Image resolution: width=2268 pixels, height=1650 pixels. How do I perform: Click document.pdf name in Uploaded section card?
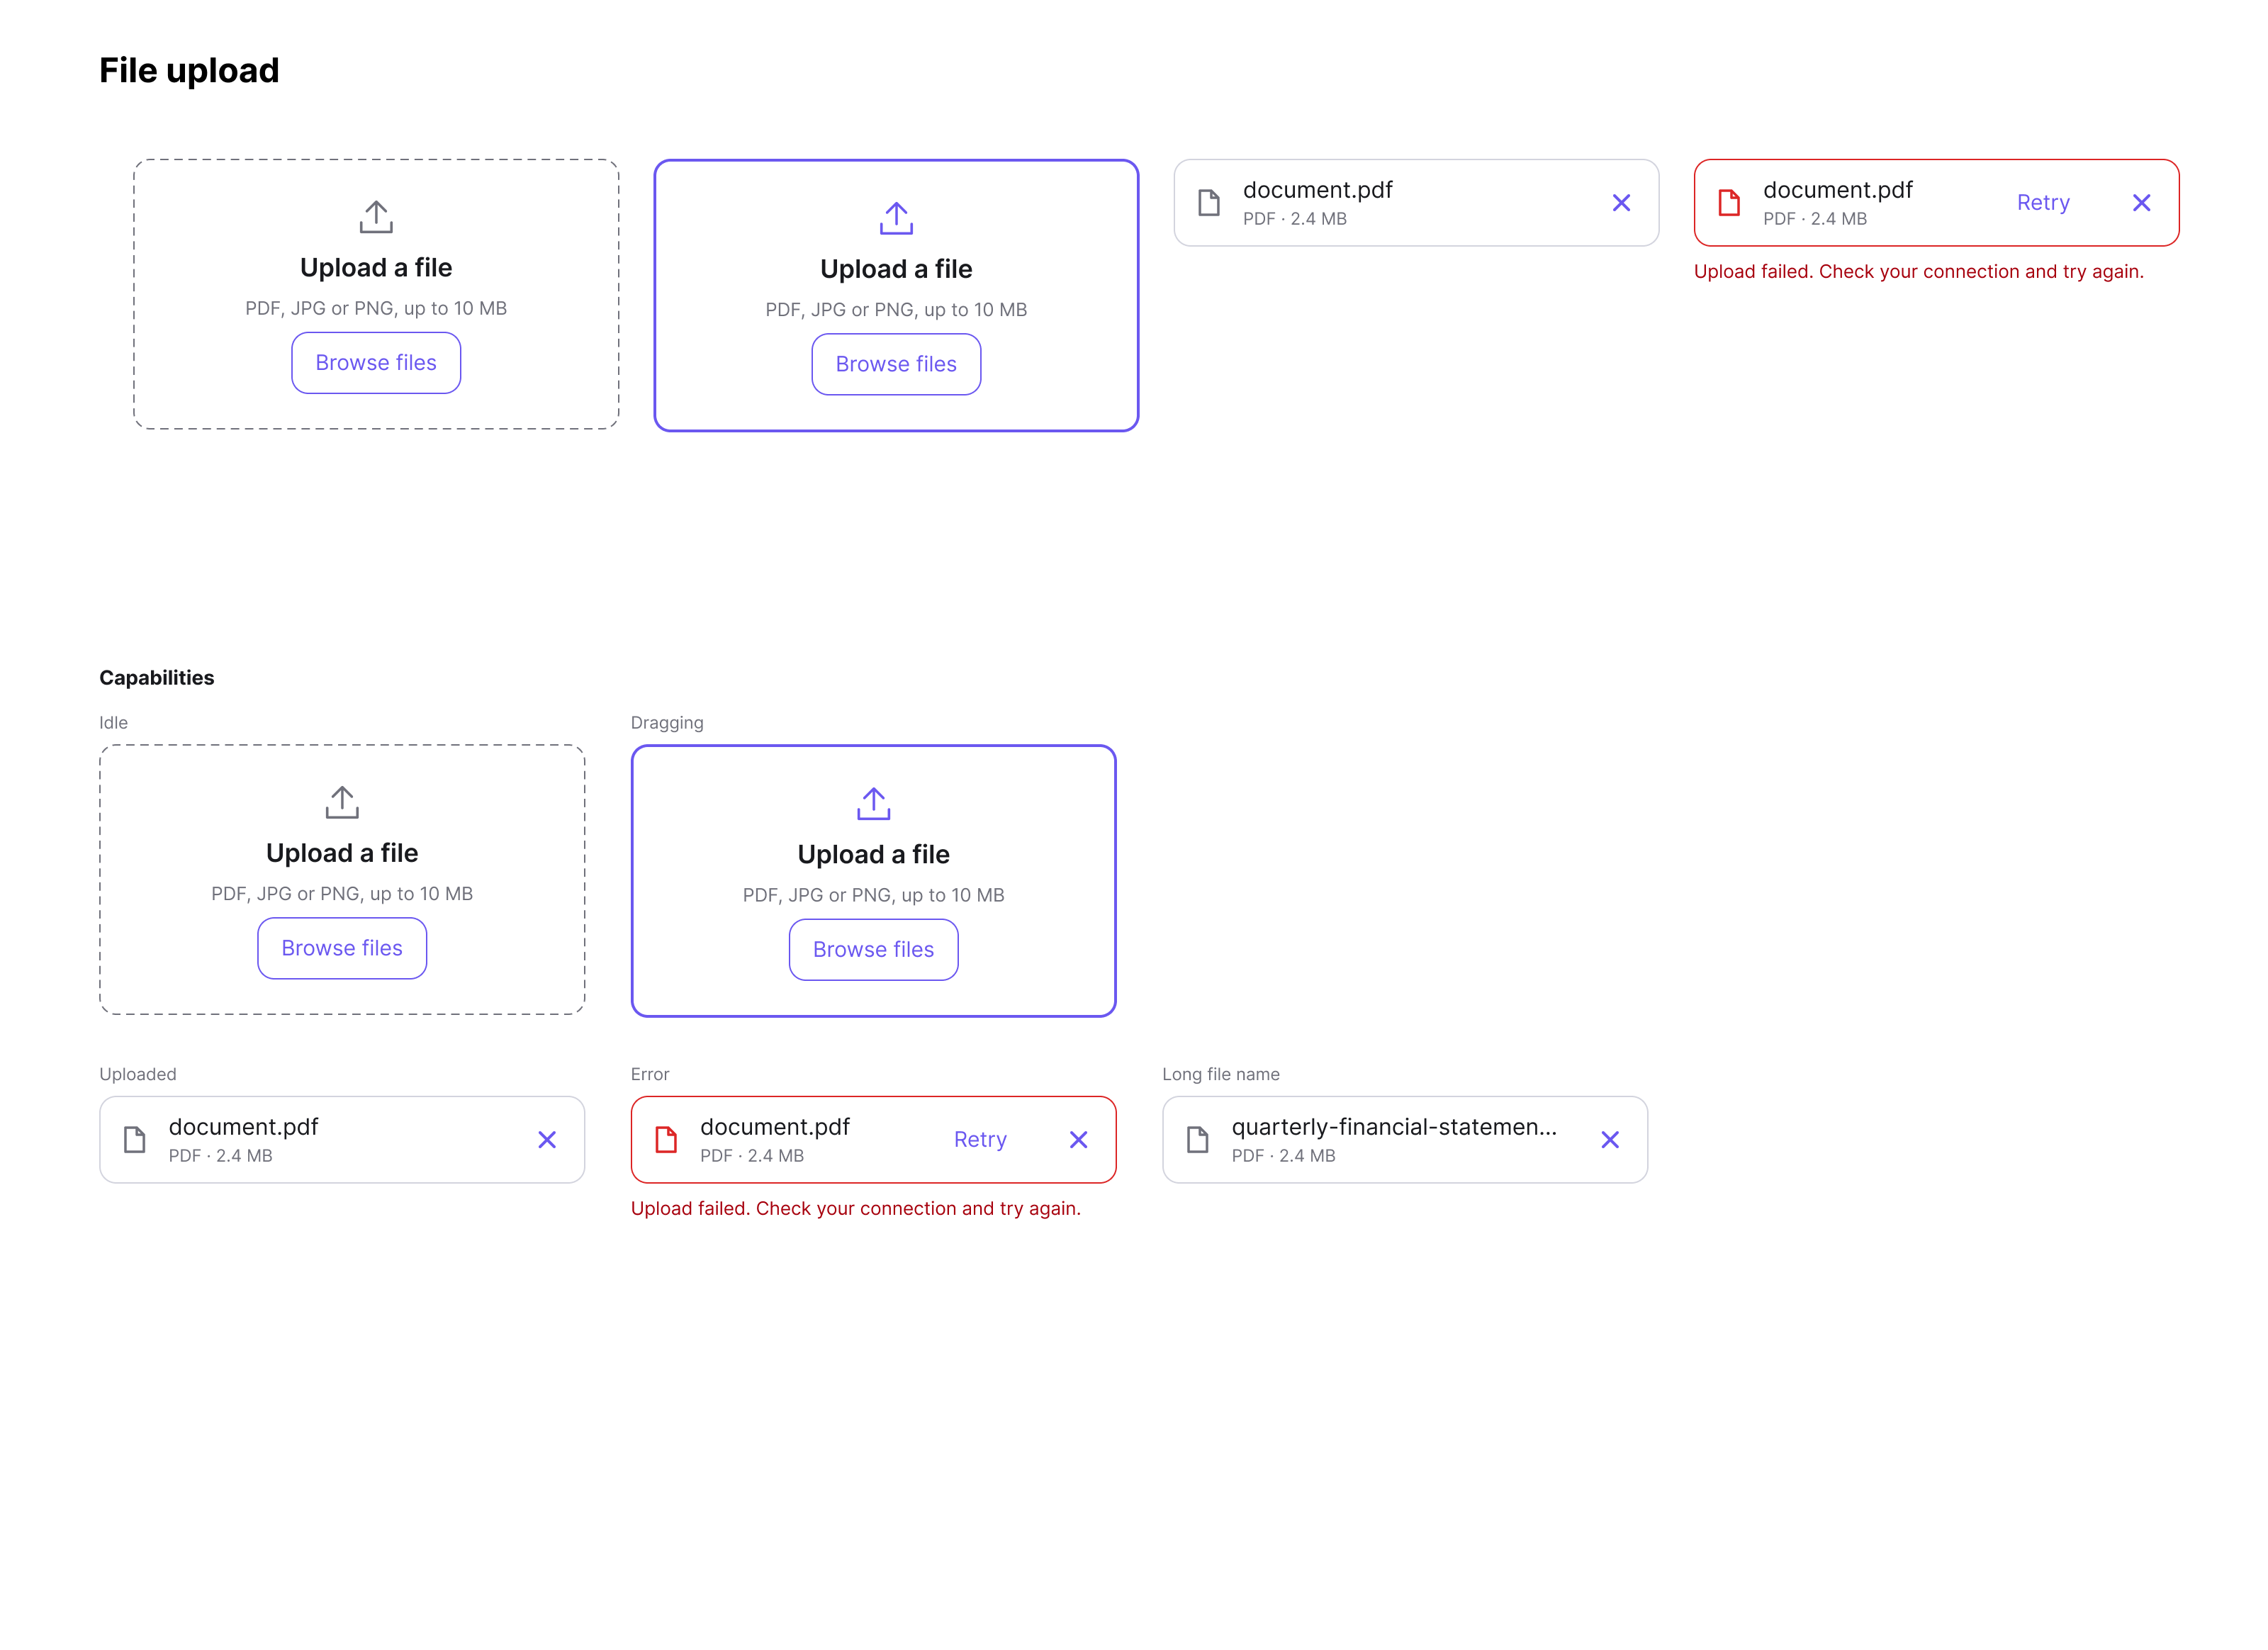[x=243, y=1127]
